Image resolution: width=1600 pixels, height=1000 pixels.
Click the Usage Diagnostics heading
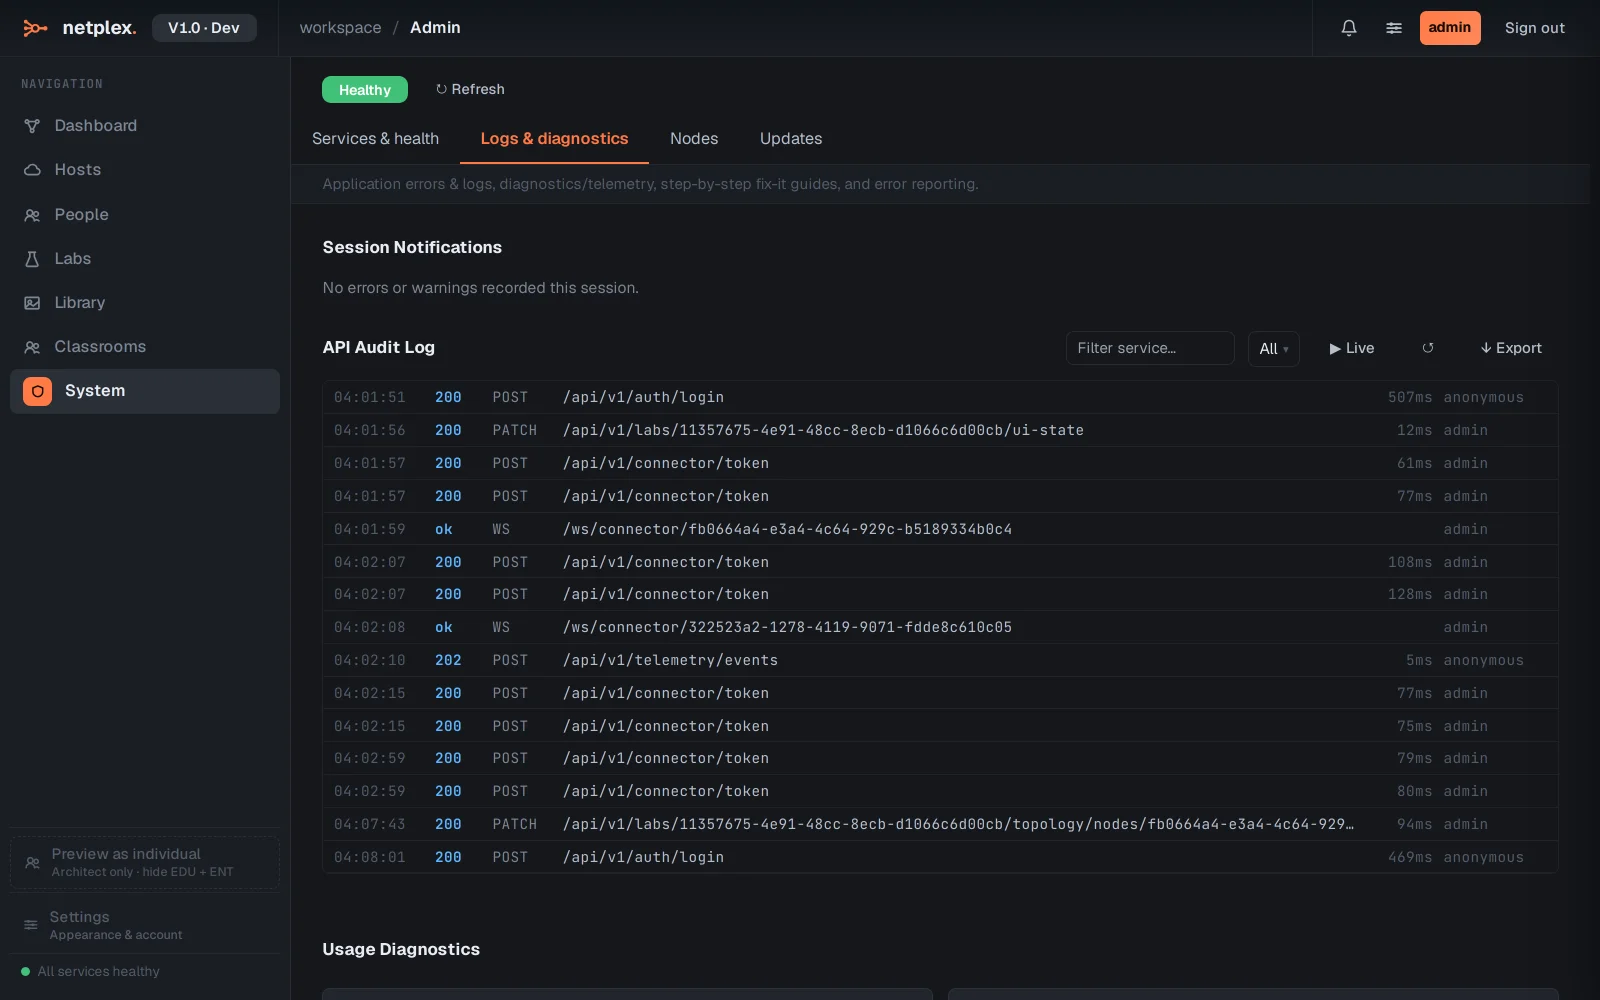point(401,949)
